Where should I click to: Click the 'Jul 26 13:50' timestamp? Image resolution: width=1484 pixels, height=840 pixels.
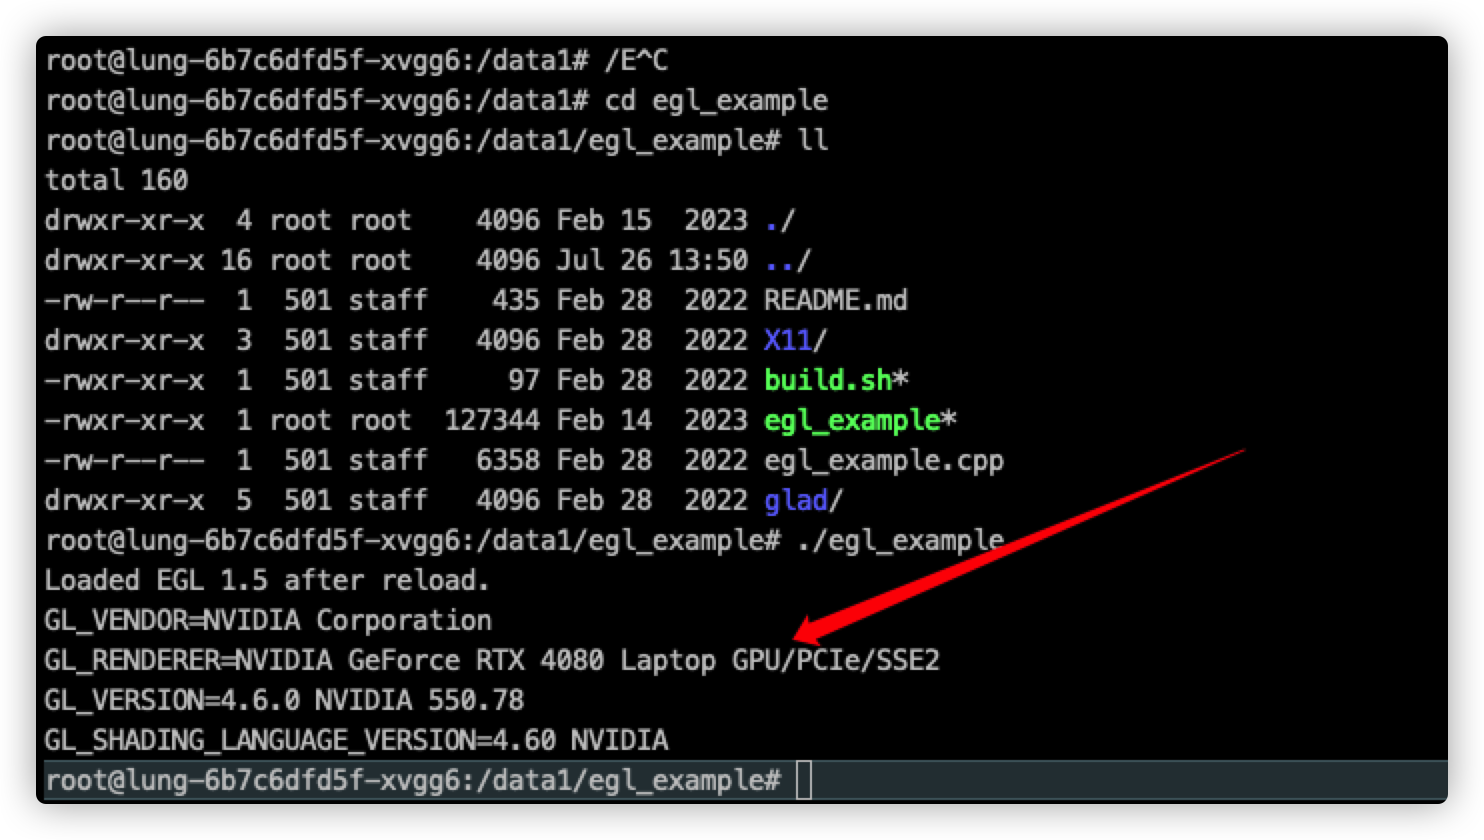[652, 260]
